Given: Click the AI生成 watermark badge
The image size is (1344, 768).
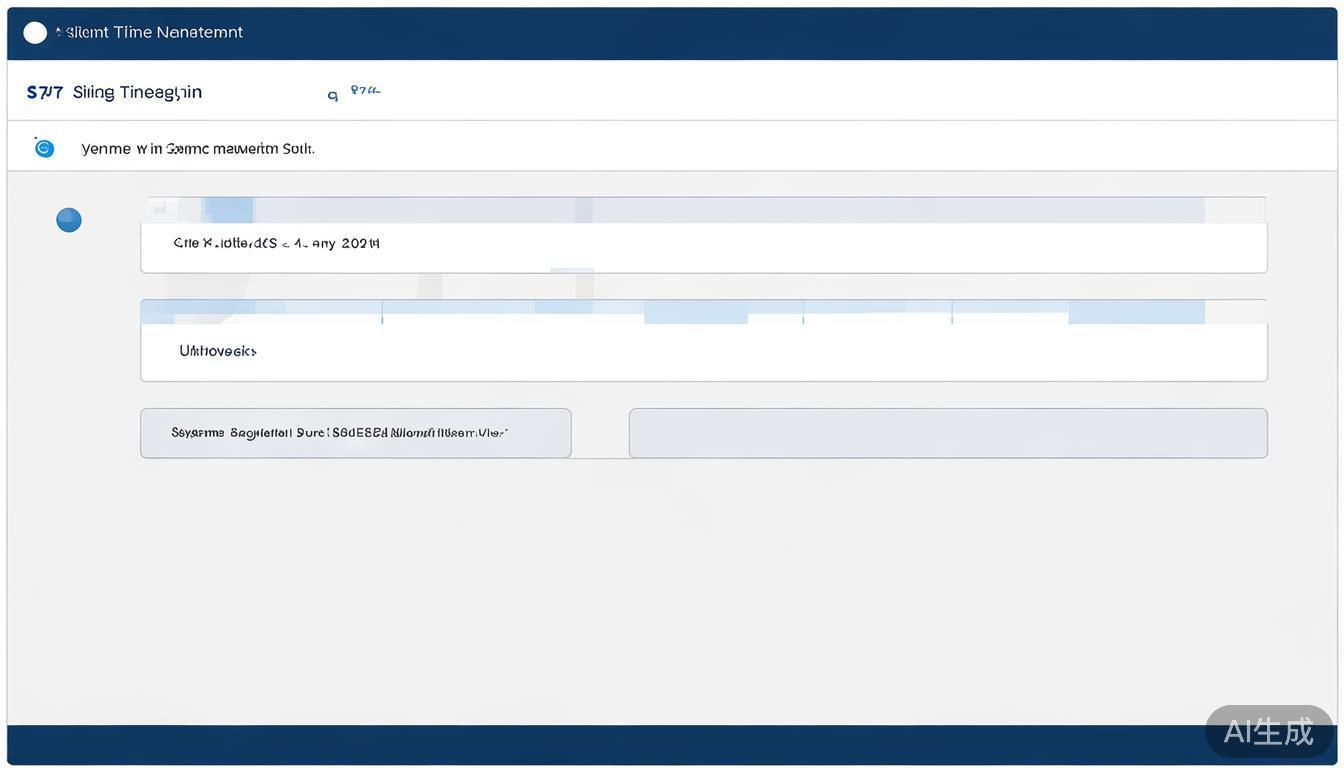Looking at the screenshot, I should point(1268,731).
